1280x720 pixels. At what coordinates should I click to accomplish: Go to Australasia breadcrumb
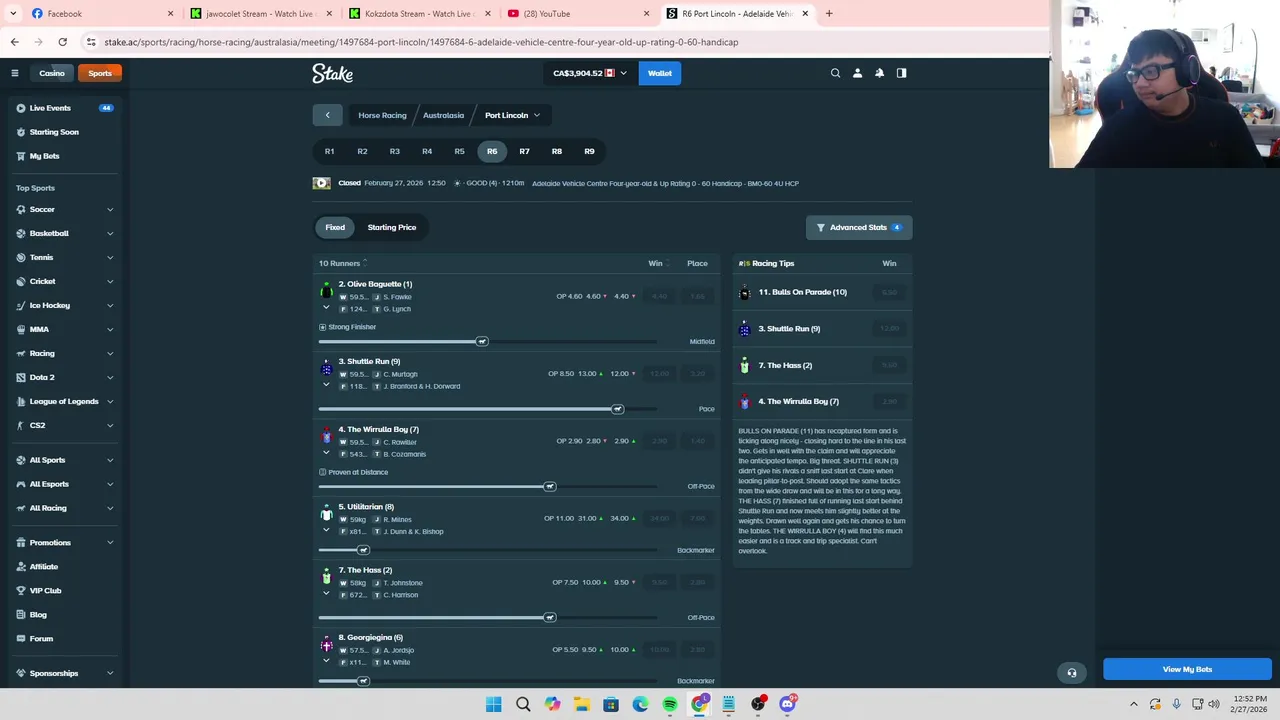443,115
